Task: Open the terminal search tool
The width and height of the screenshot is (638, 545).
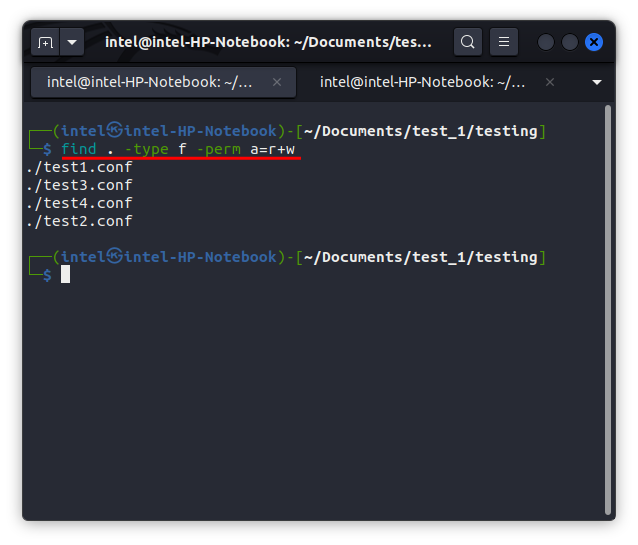Action: click(468, 42)
